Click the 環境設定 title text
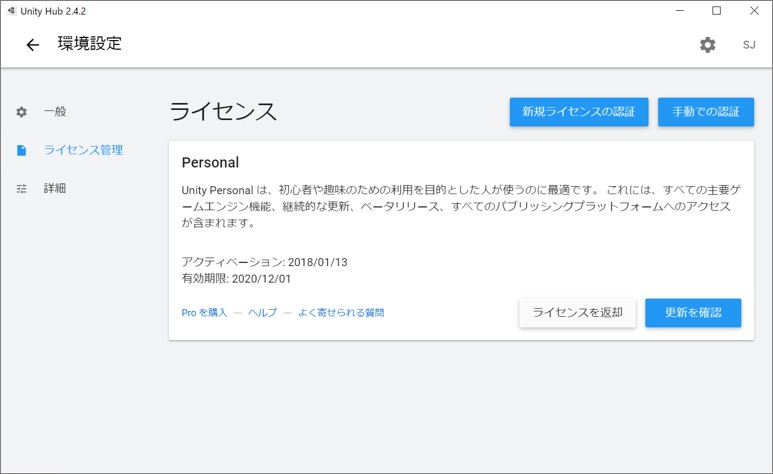Image resolution: width=773 pixels, height=474 pixels. click(x=90, y=43)
